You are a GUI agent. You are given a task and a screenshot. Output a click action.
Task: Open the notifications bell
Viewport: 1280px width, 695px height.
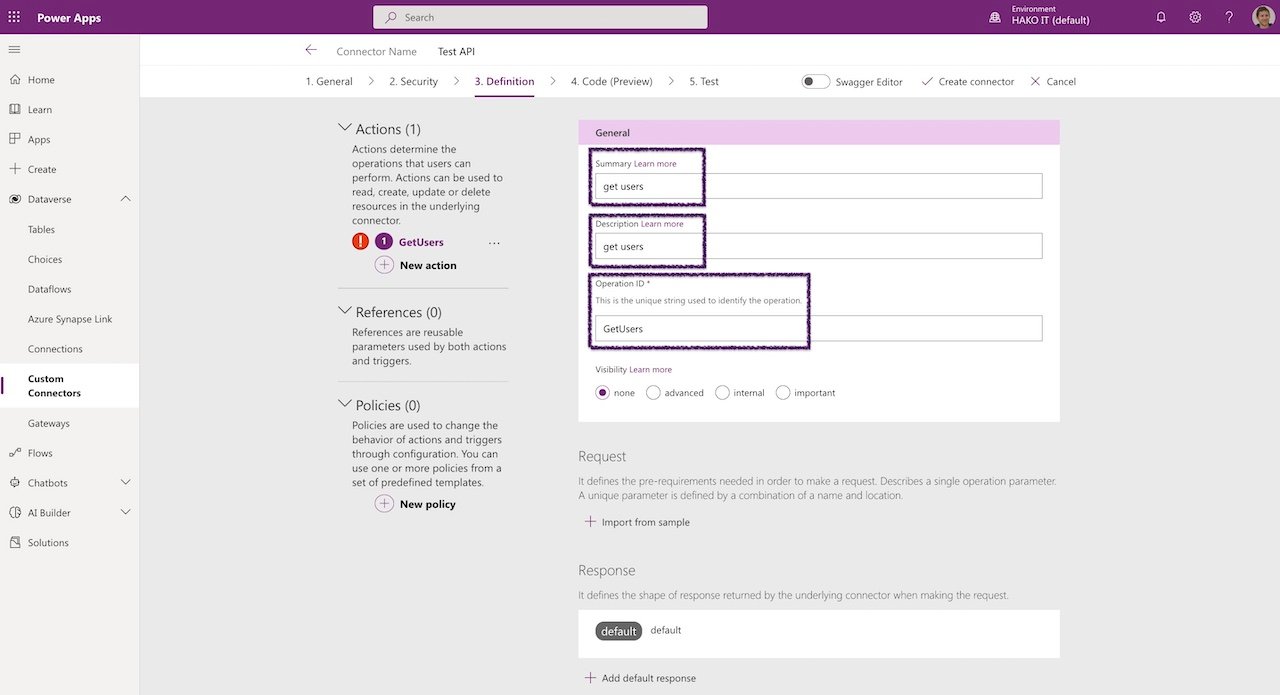click(x=1161, y=17)
